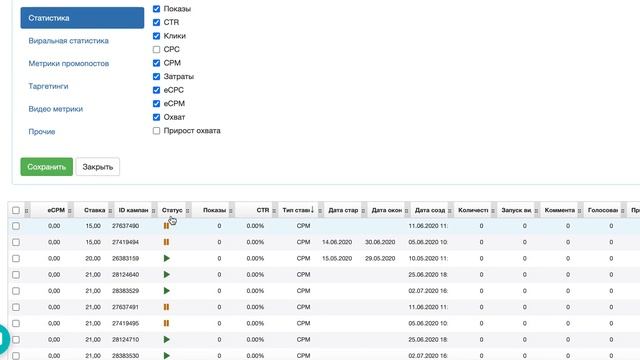Image resolution: width=640 pixels, height=360 pixels.
Task: Click the grip icon right of the Количест header
Action: 493,211
